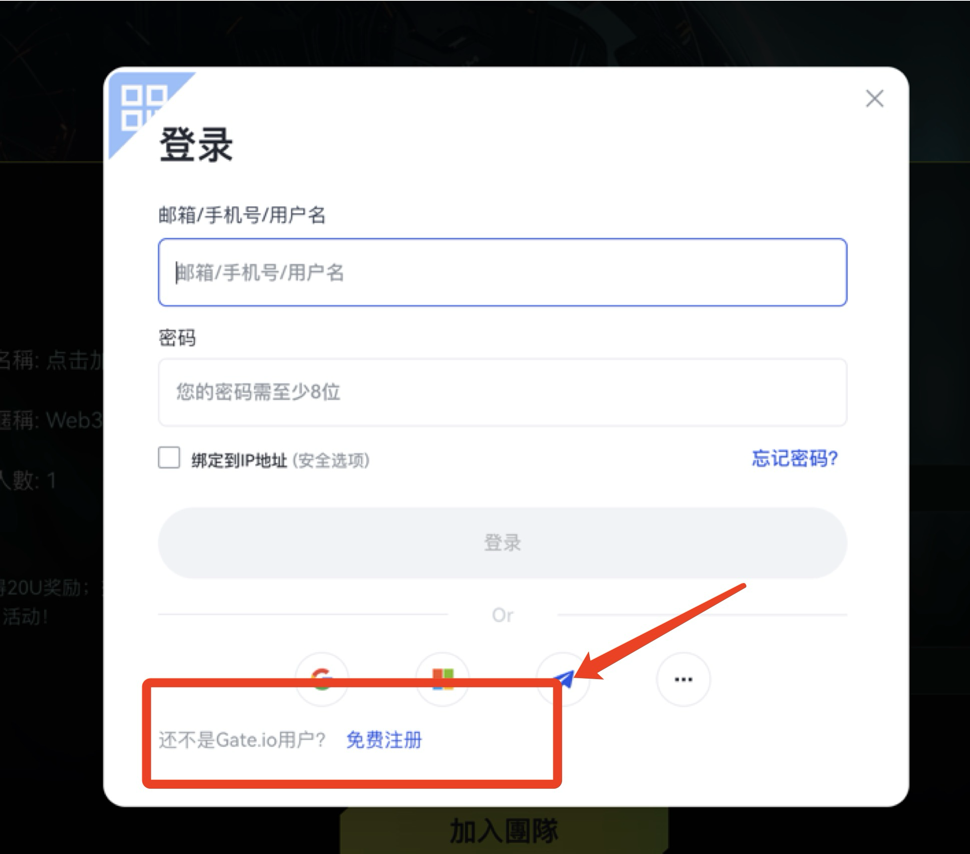This screenshot has height=854, width=970.
Task: Click the 登录 dialog heading
Action: pos(196,144)
